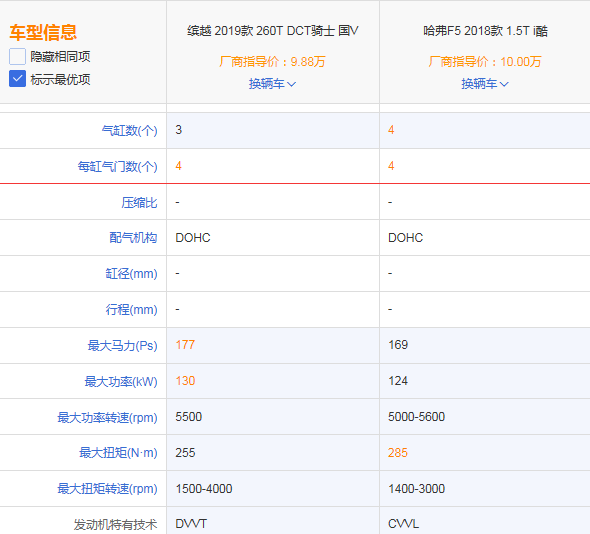Click the 每缸气门数(个) parameter link

tap(117, 166)
